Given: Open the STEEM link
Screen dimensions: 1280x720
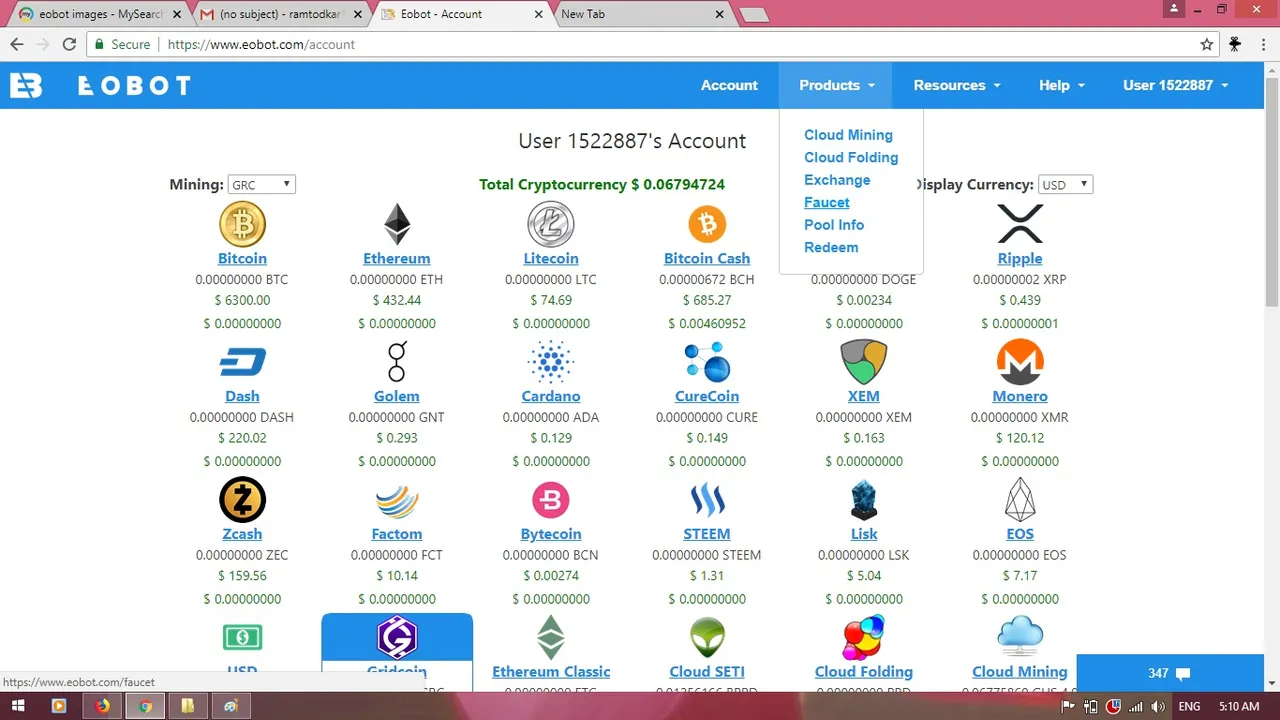Looking at the screenshot, I should coord(707,534).
